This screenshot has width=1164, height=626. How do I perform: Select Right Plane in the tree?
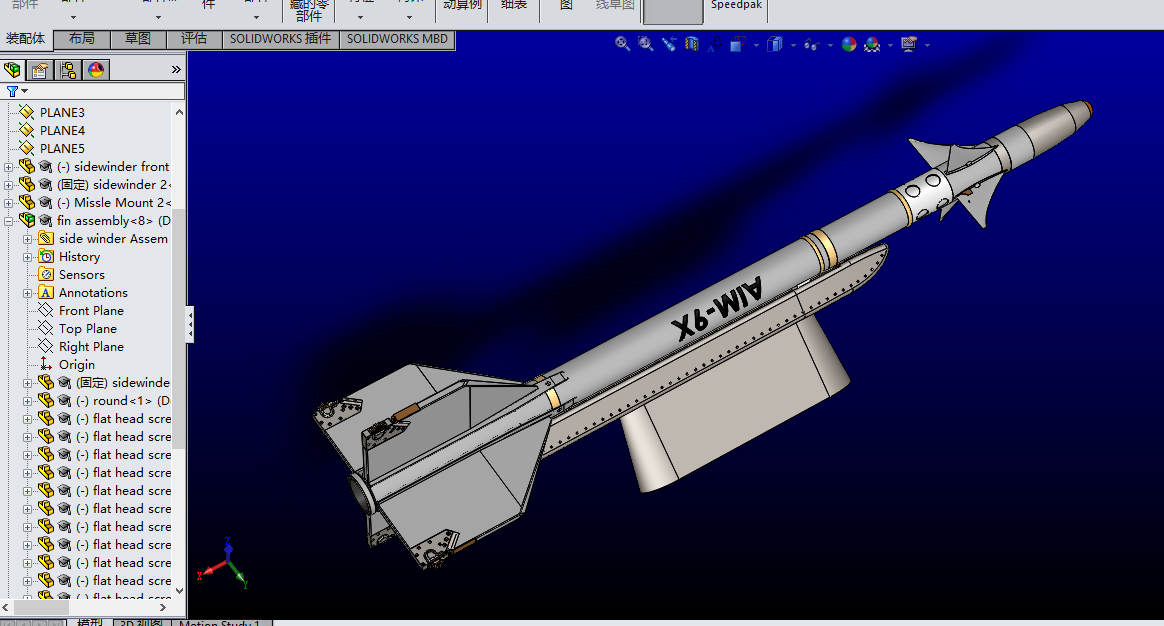[91, 347]
